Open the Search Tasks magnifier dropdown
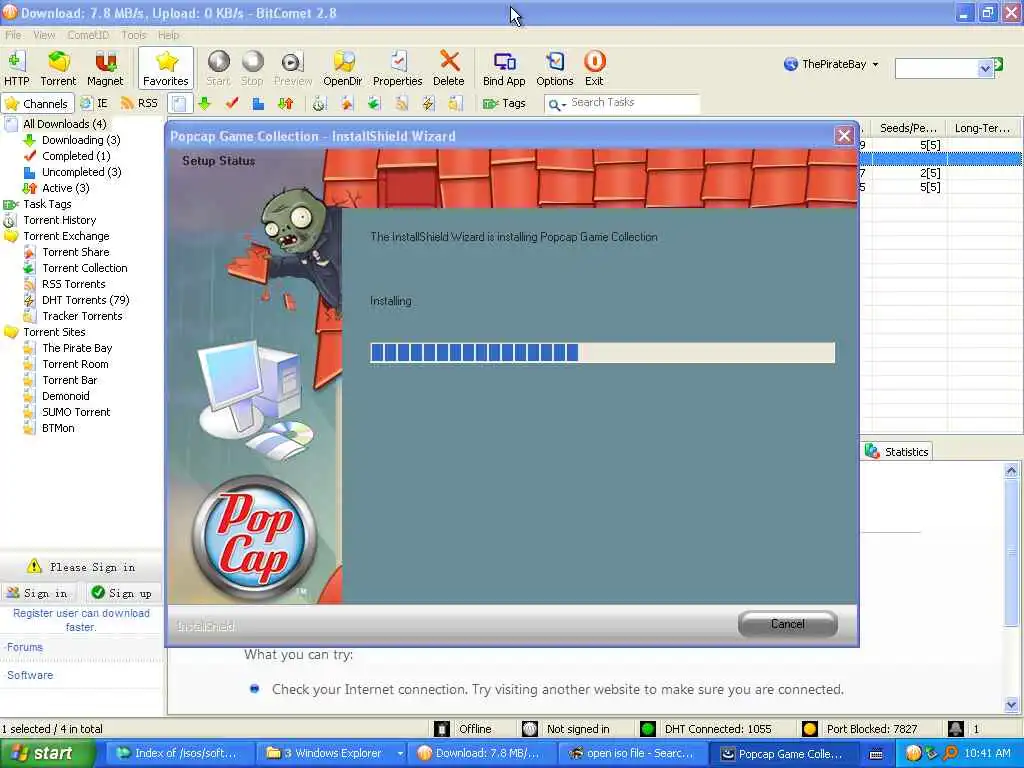Image resolution: width=1024 pixels, height=768 pixels. tap(556, 104)
